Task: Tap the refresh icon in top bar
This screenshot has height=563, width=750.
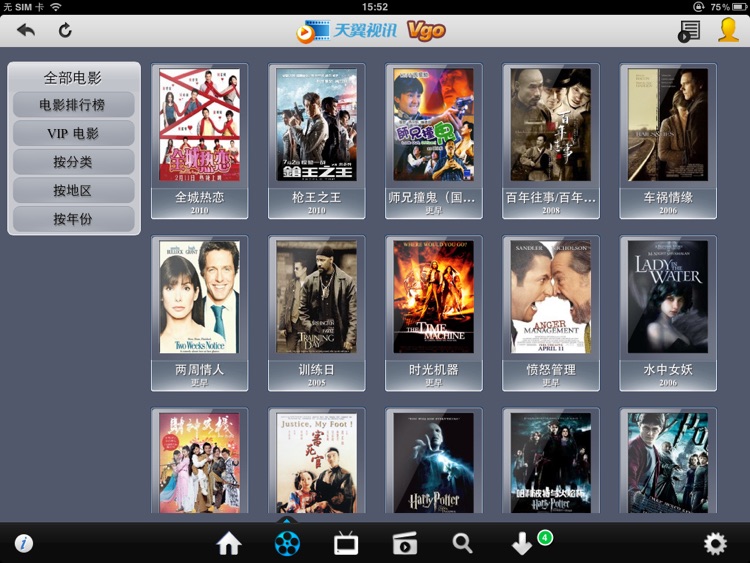Action: click(65, 31)
